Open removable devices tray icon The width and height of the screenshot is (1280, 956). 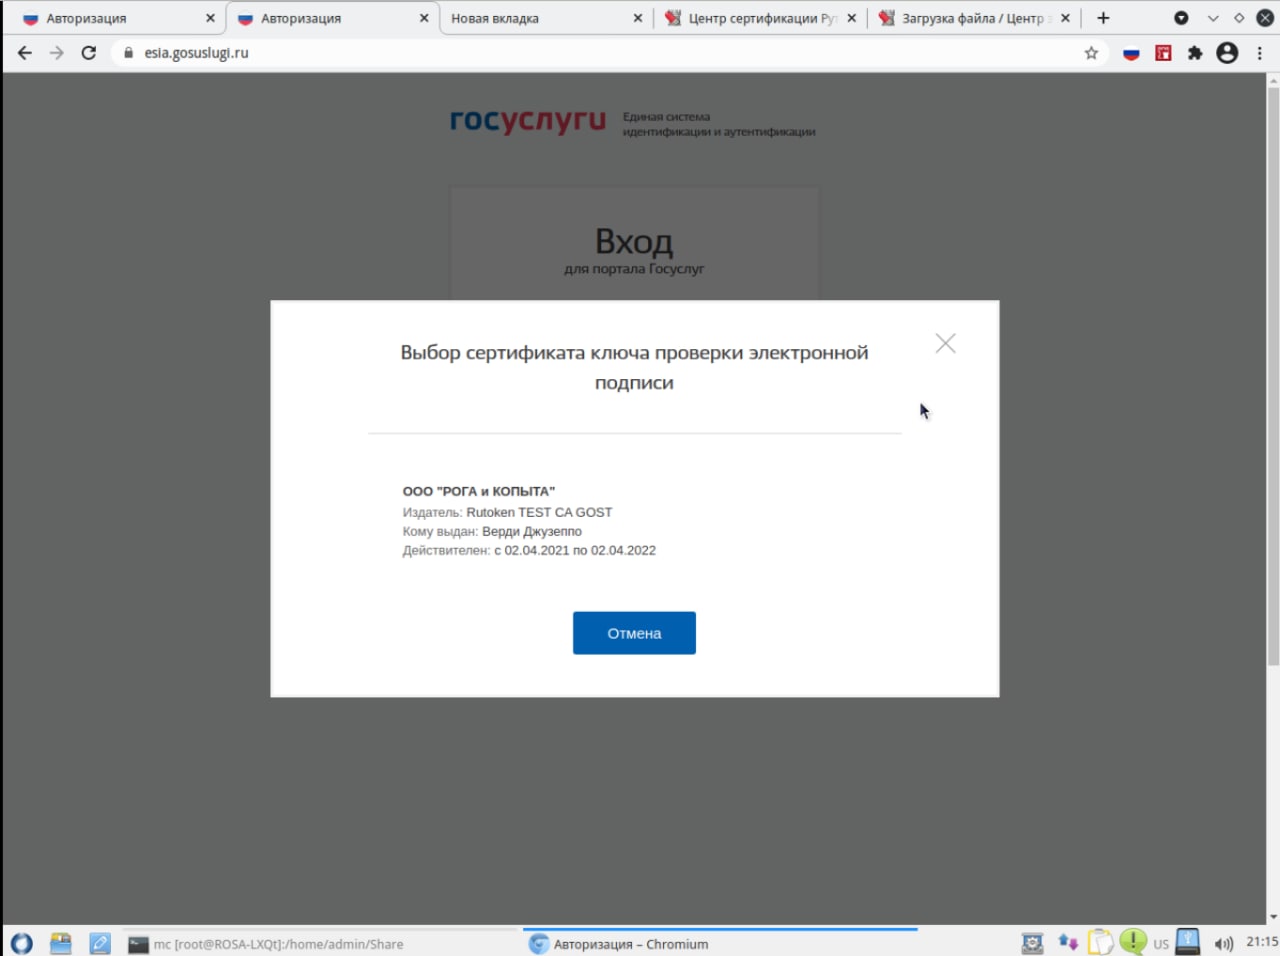[1188, 941]
